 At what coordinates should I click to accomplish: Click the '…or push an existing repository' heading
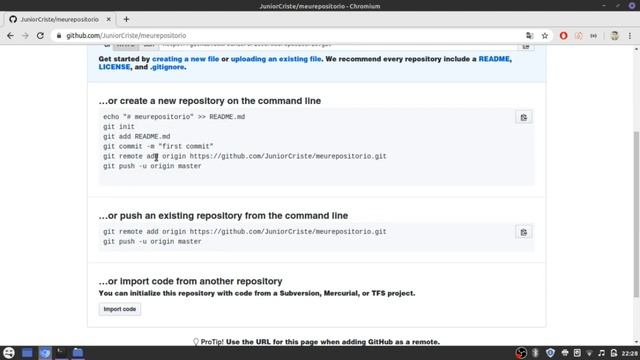coord(223,216)
